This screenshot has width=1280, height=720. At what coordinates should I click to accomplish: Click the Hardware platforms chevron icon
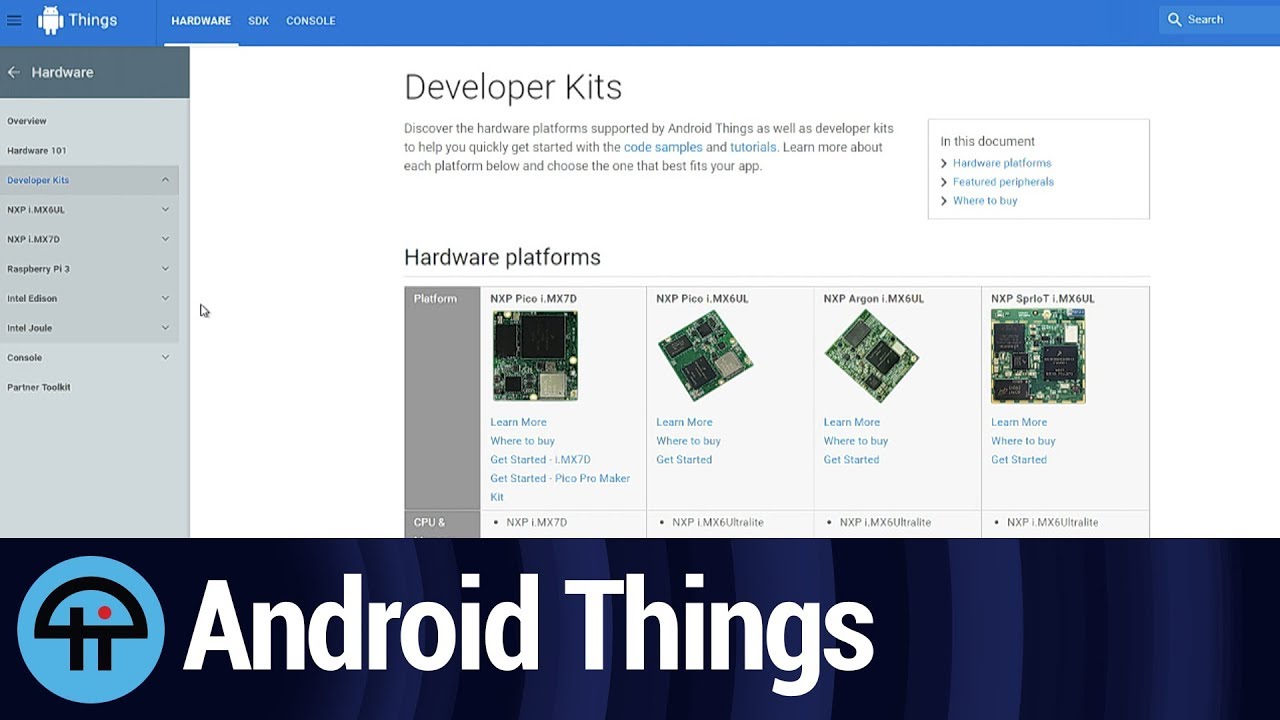click(944, 163)
